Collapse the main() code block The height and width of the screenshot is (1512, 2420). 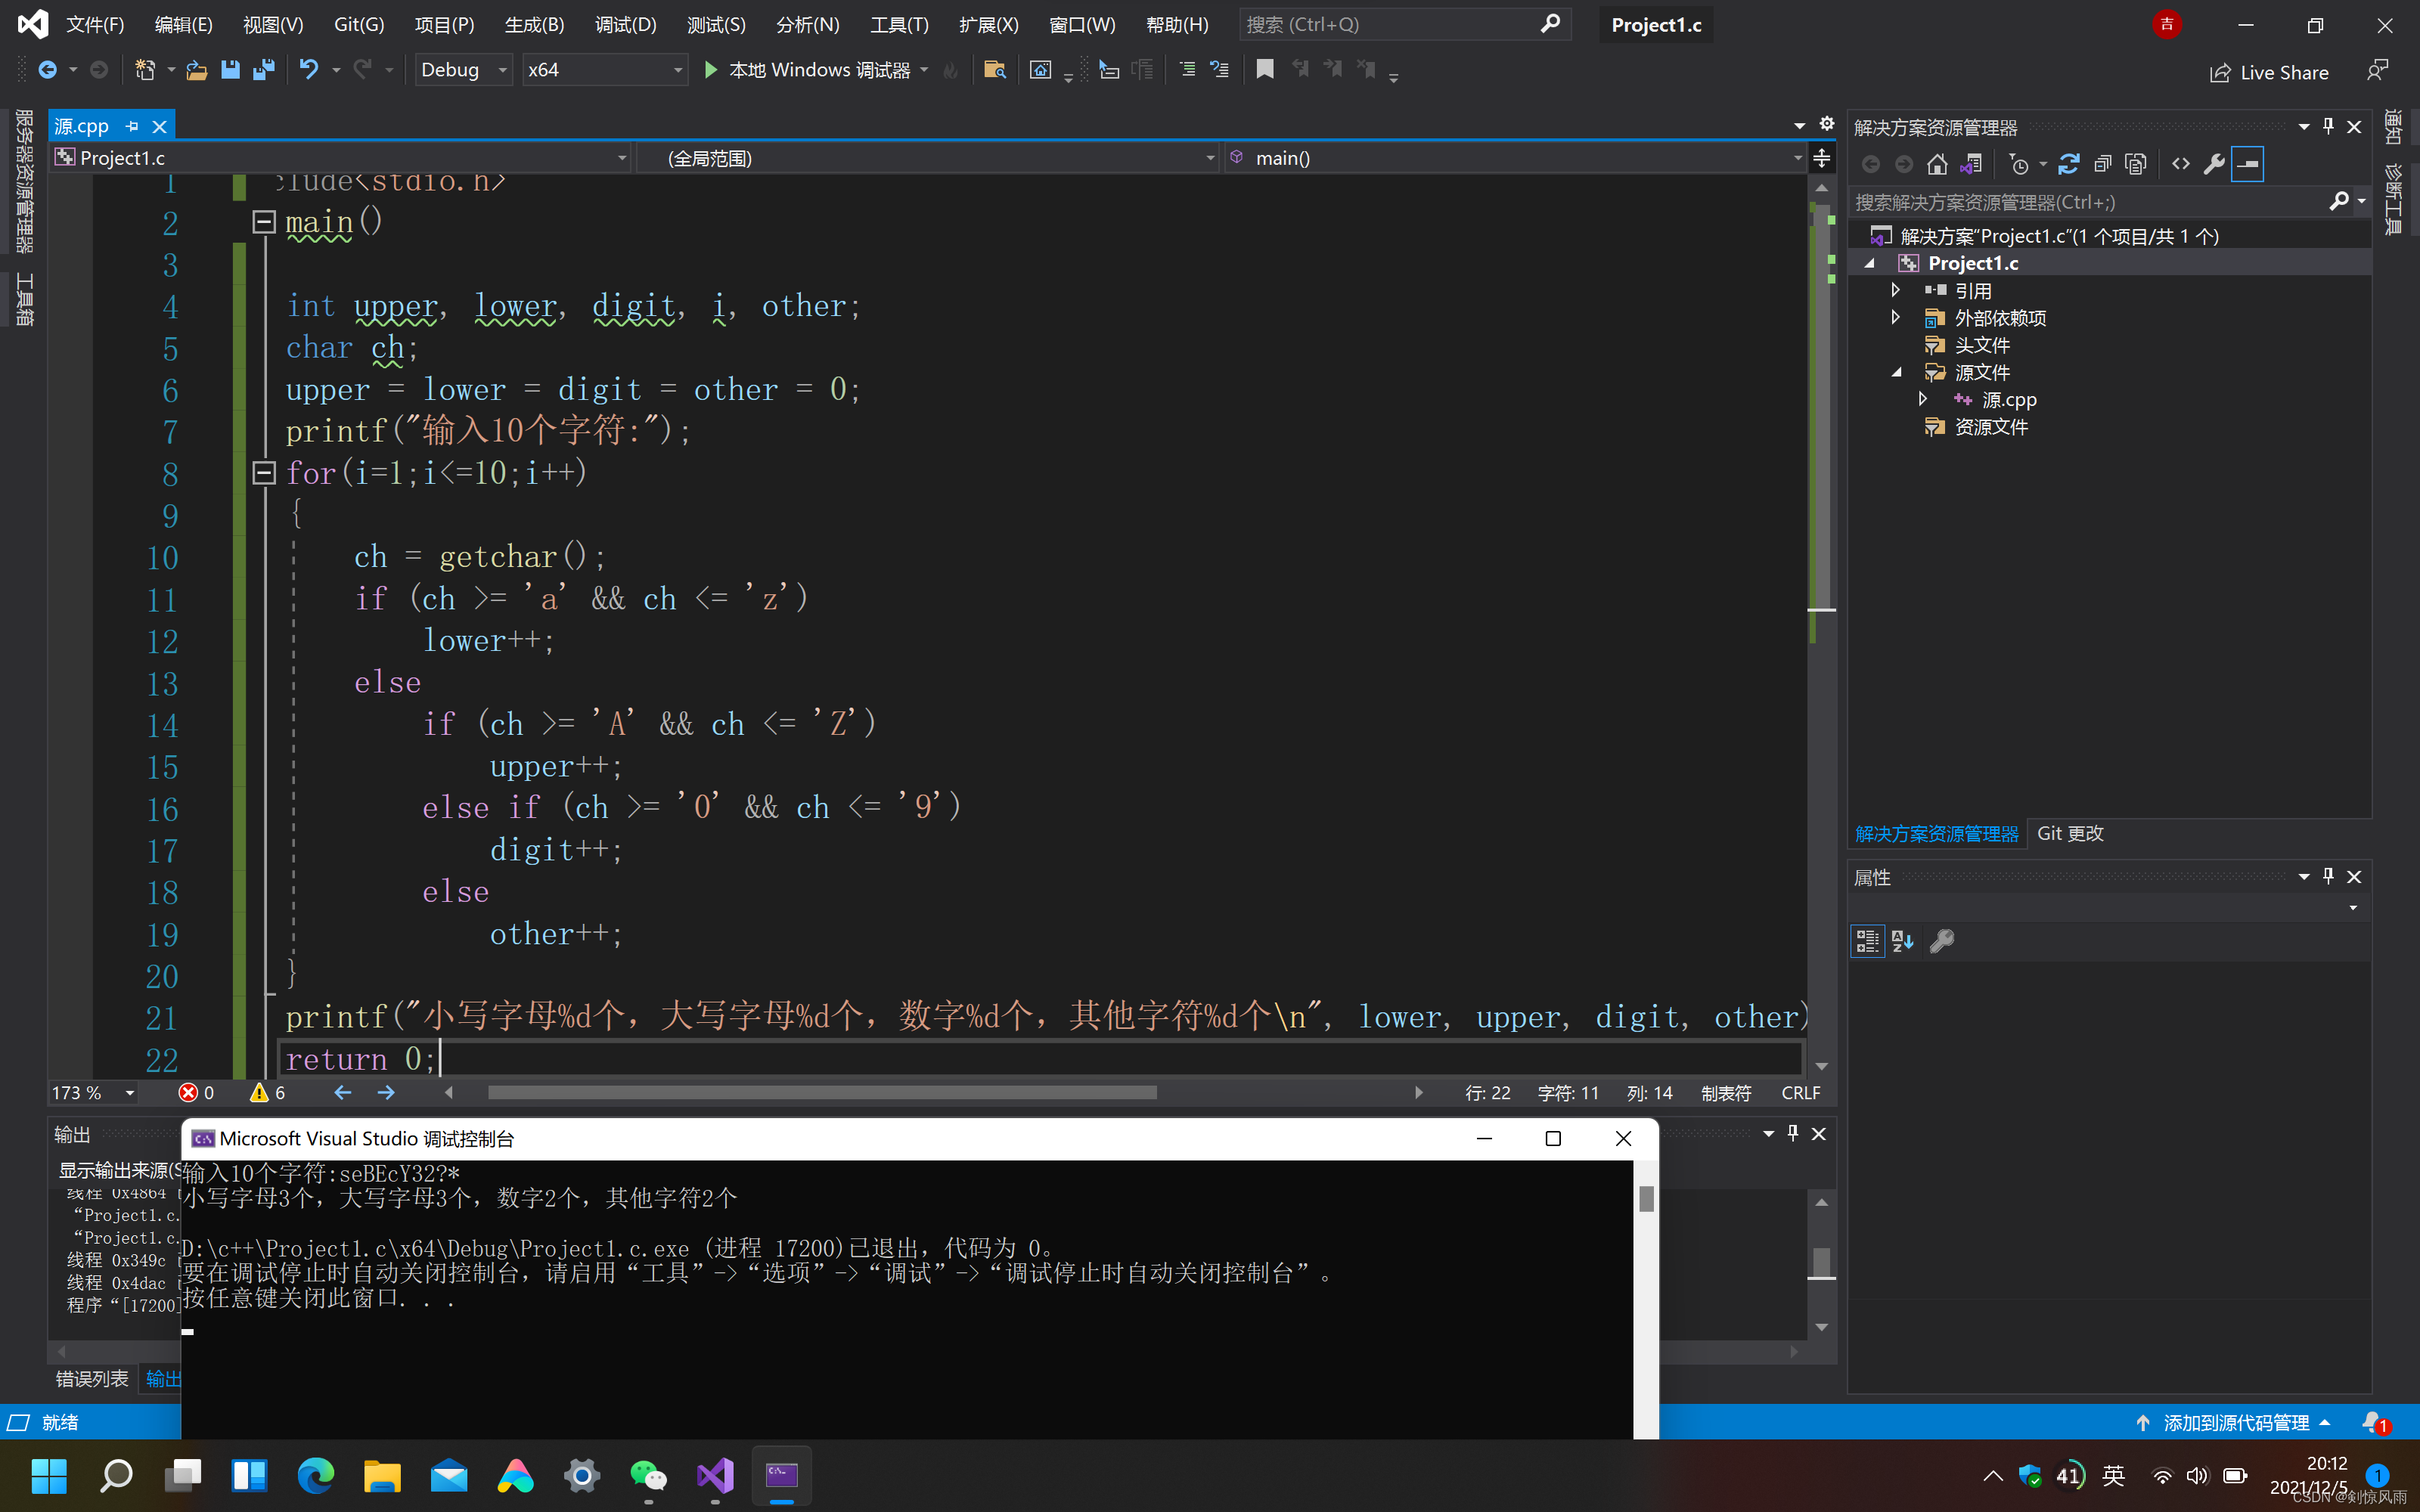click(x=264, y=222)
